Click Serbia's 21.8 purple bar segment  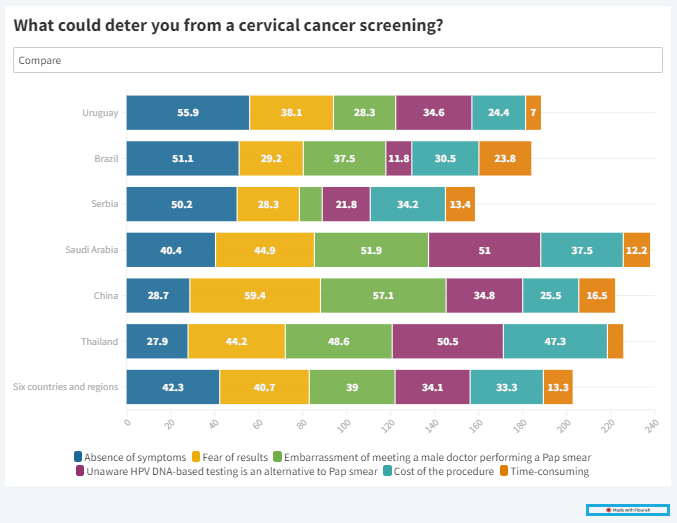coord(346,204)
